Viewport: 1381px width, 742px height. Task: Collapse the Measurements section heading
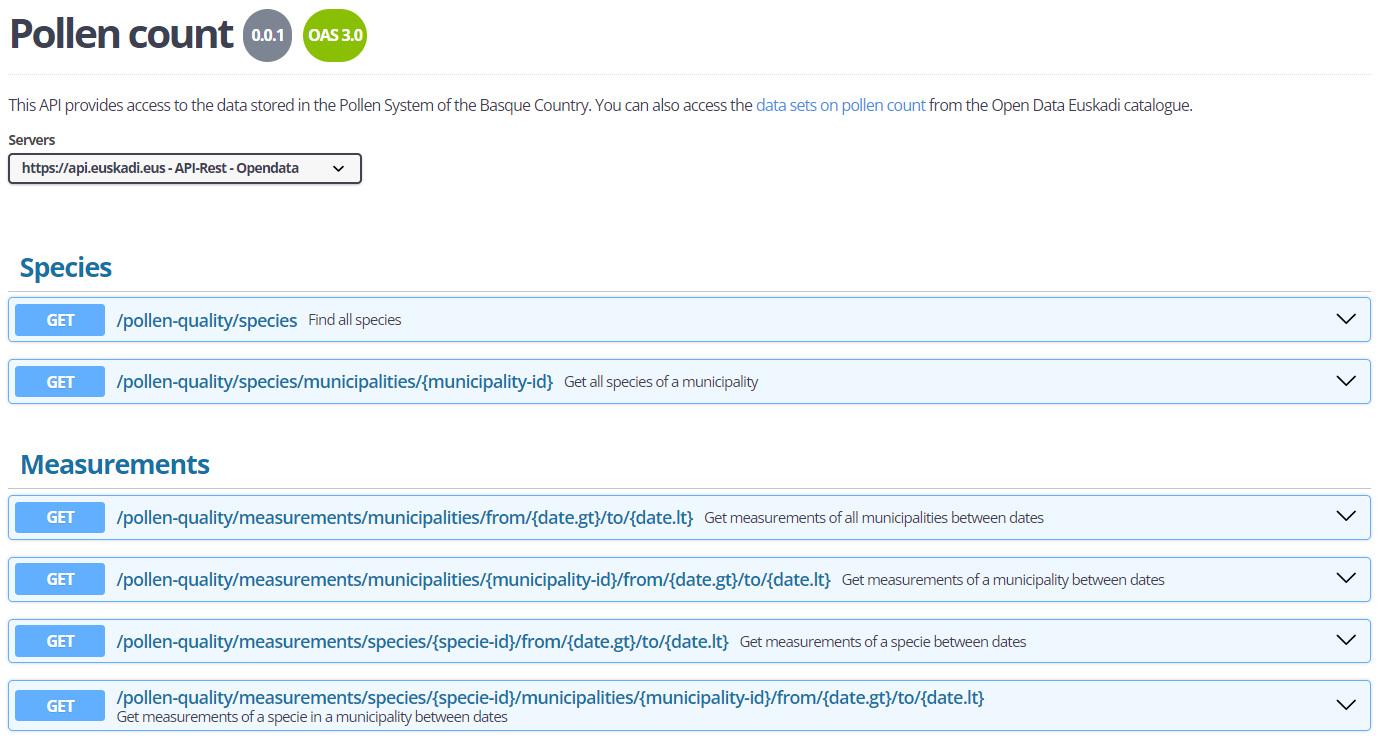[x=115, y=465]
